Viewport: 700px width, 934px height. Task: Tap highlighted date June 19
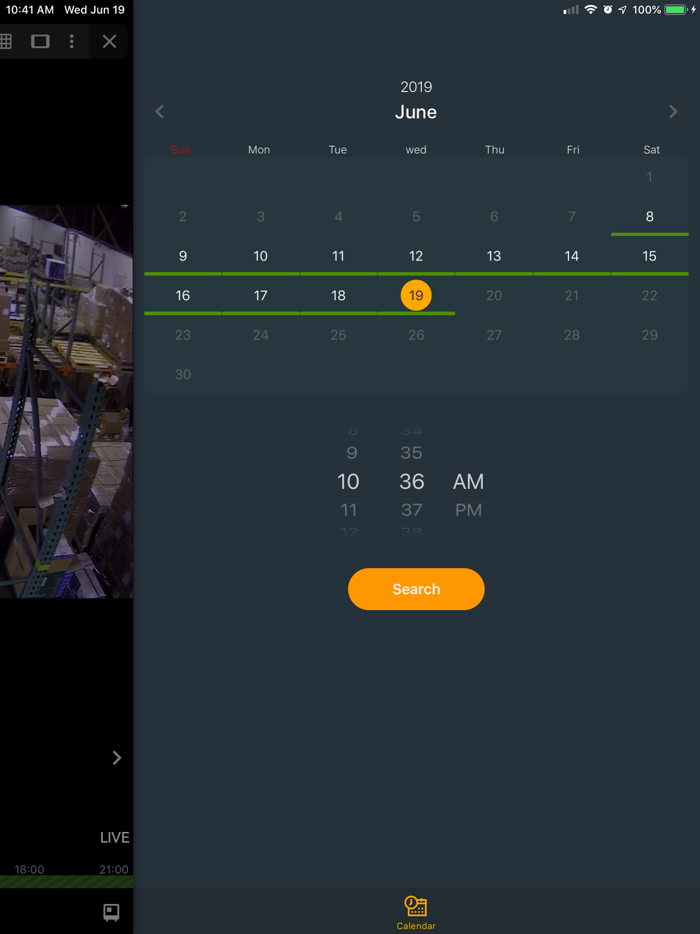(416, 295)
